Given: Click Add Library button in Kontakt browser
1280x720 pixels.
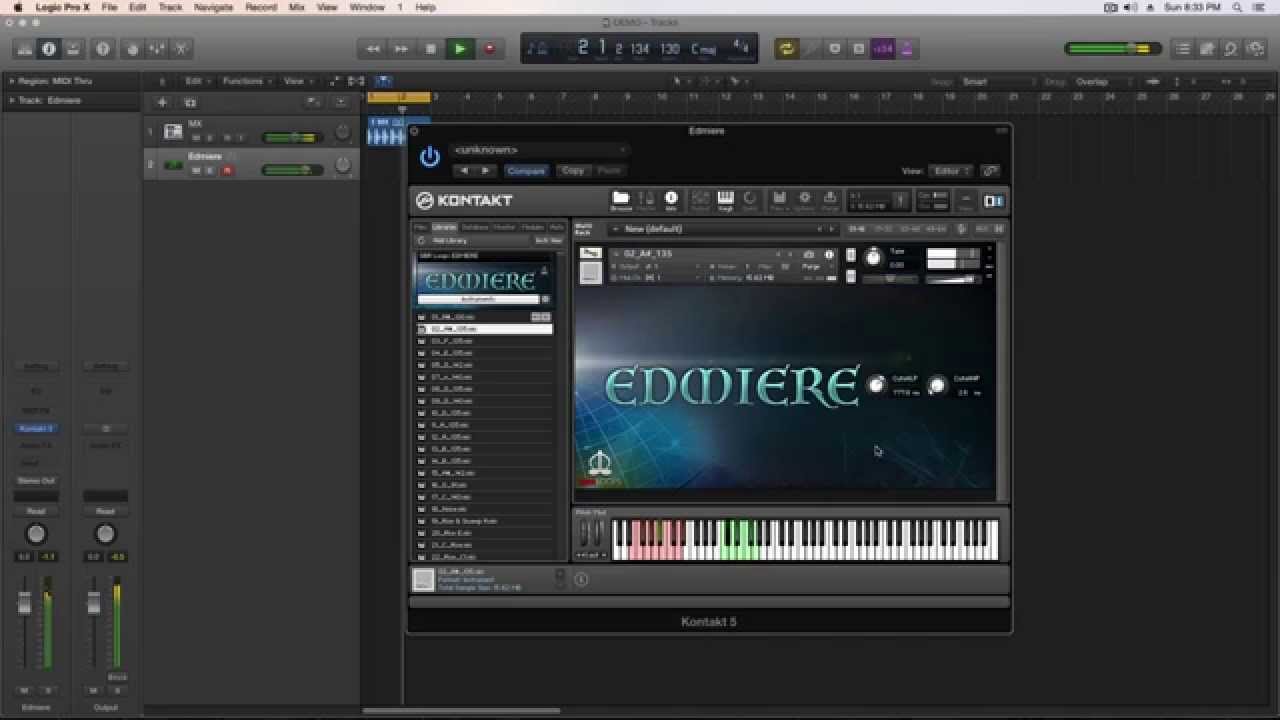Looking at the screenshot, I should point(449,240).
